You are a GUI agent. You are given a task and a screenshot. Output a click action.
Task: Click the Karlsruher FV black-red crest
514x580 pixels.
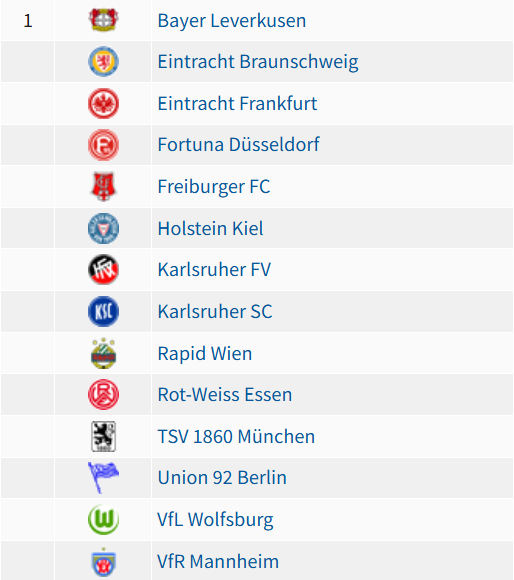[x=104, y=270]
